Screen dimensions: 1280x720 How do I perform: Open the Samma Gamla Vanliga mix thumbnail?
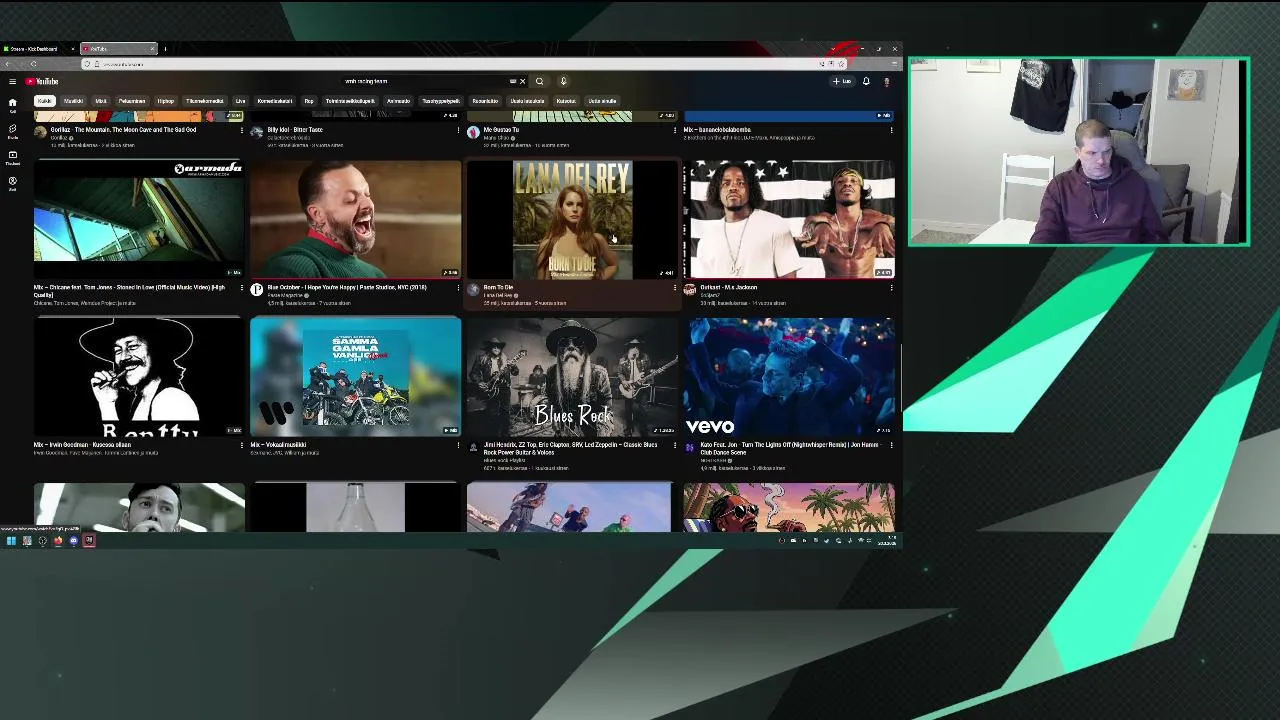(356, 376)
